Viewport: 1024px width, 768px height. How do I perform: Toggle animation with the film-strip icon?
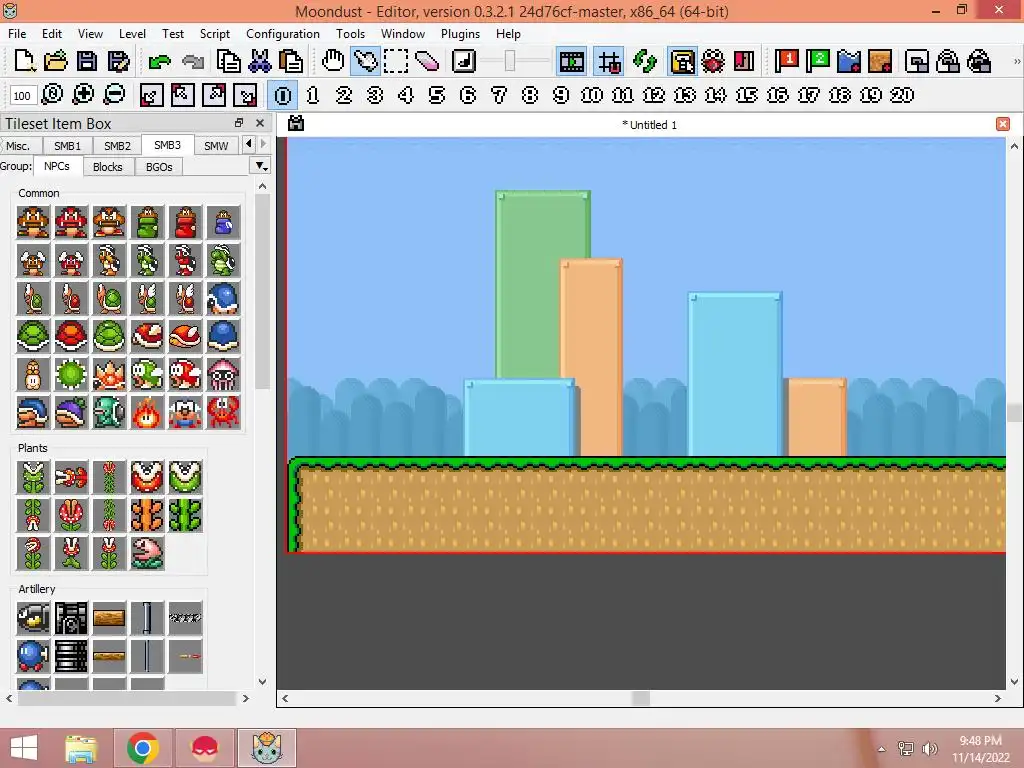click(572, 61)
